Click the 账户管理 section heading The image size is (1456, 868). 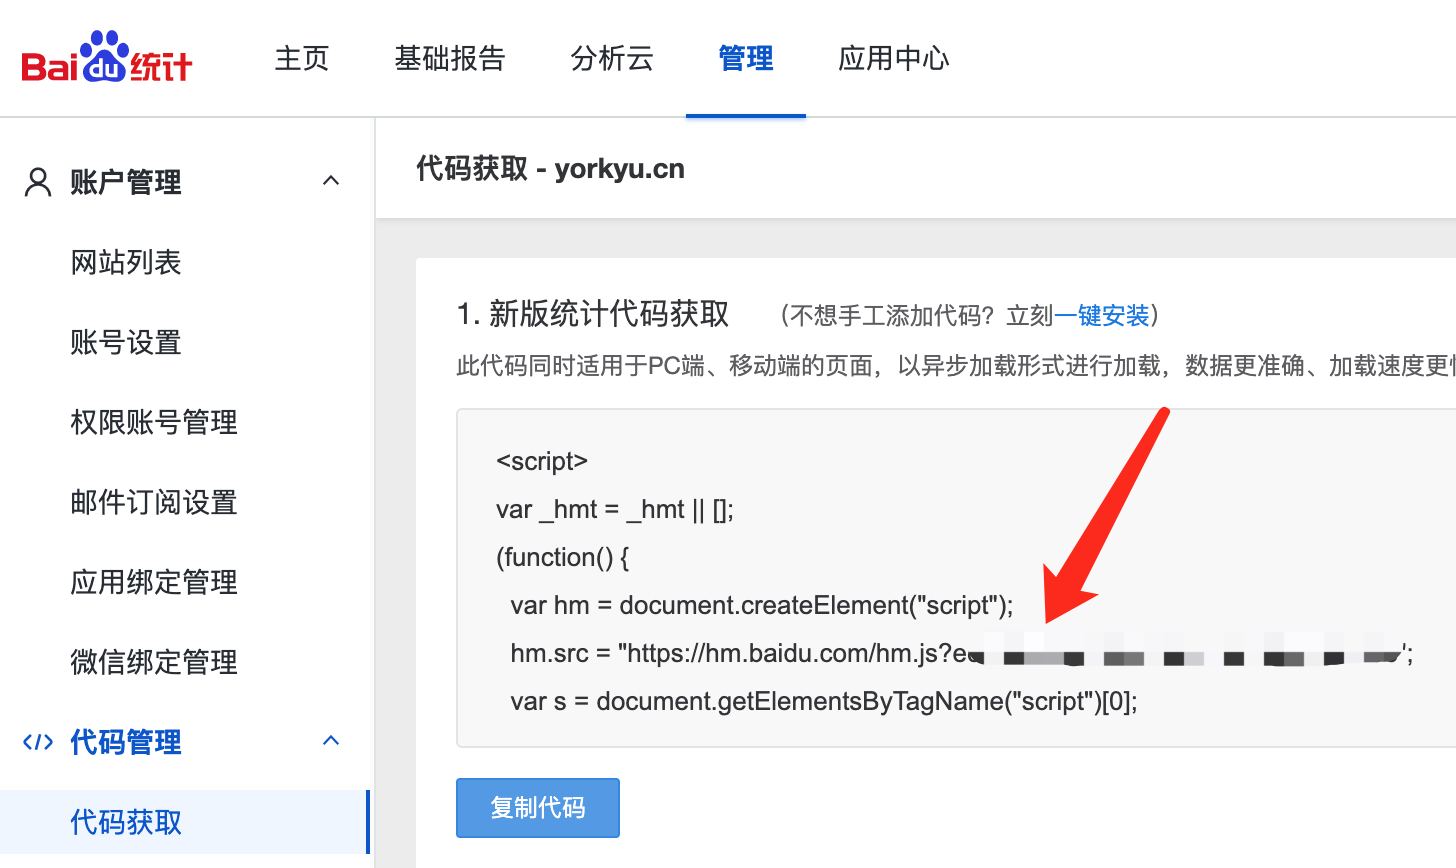coord(126,182)
